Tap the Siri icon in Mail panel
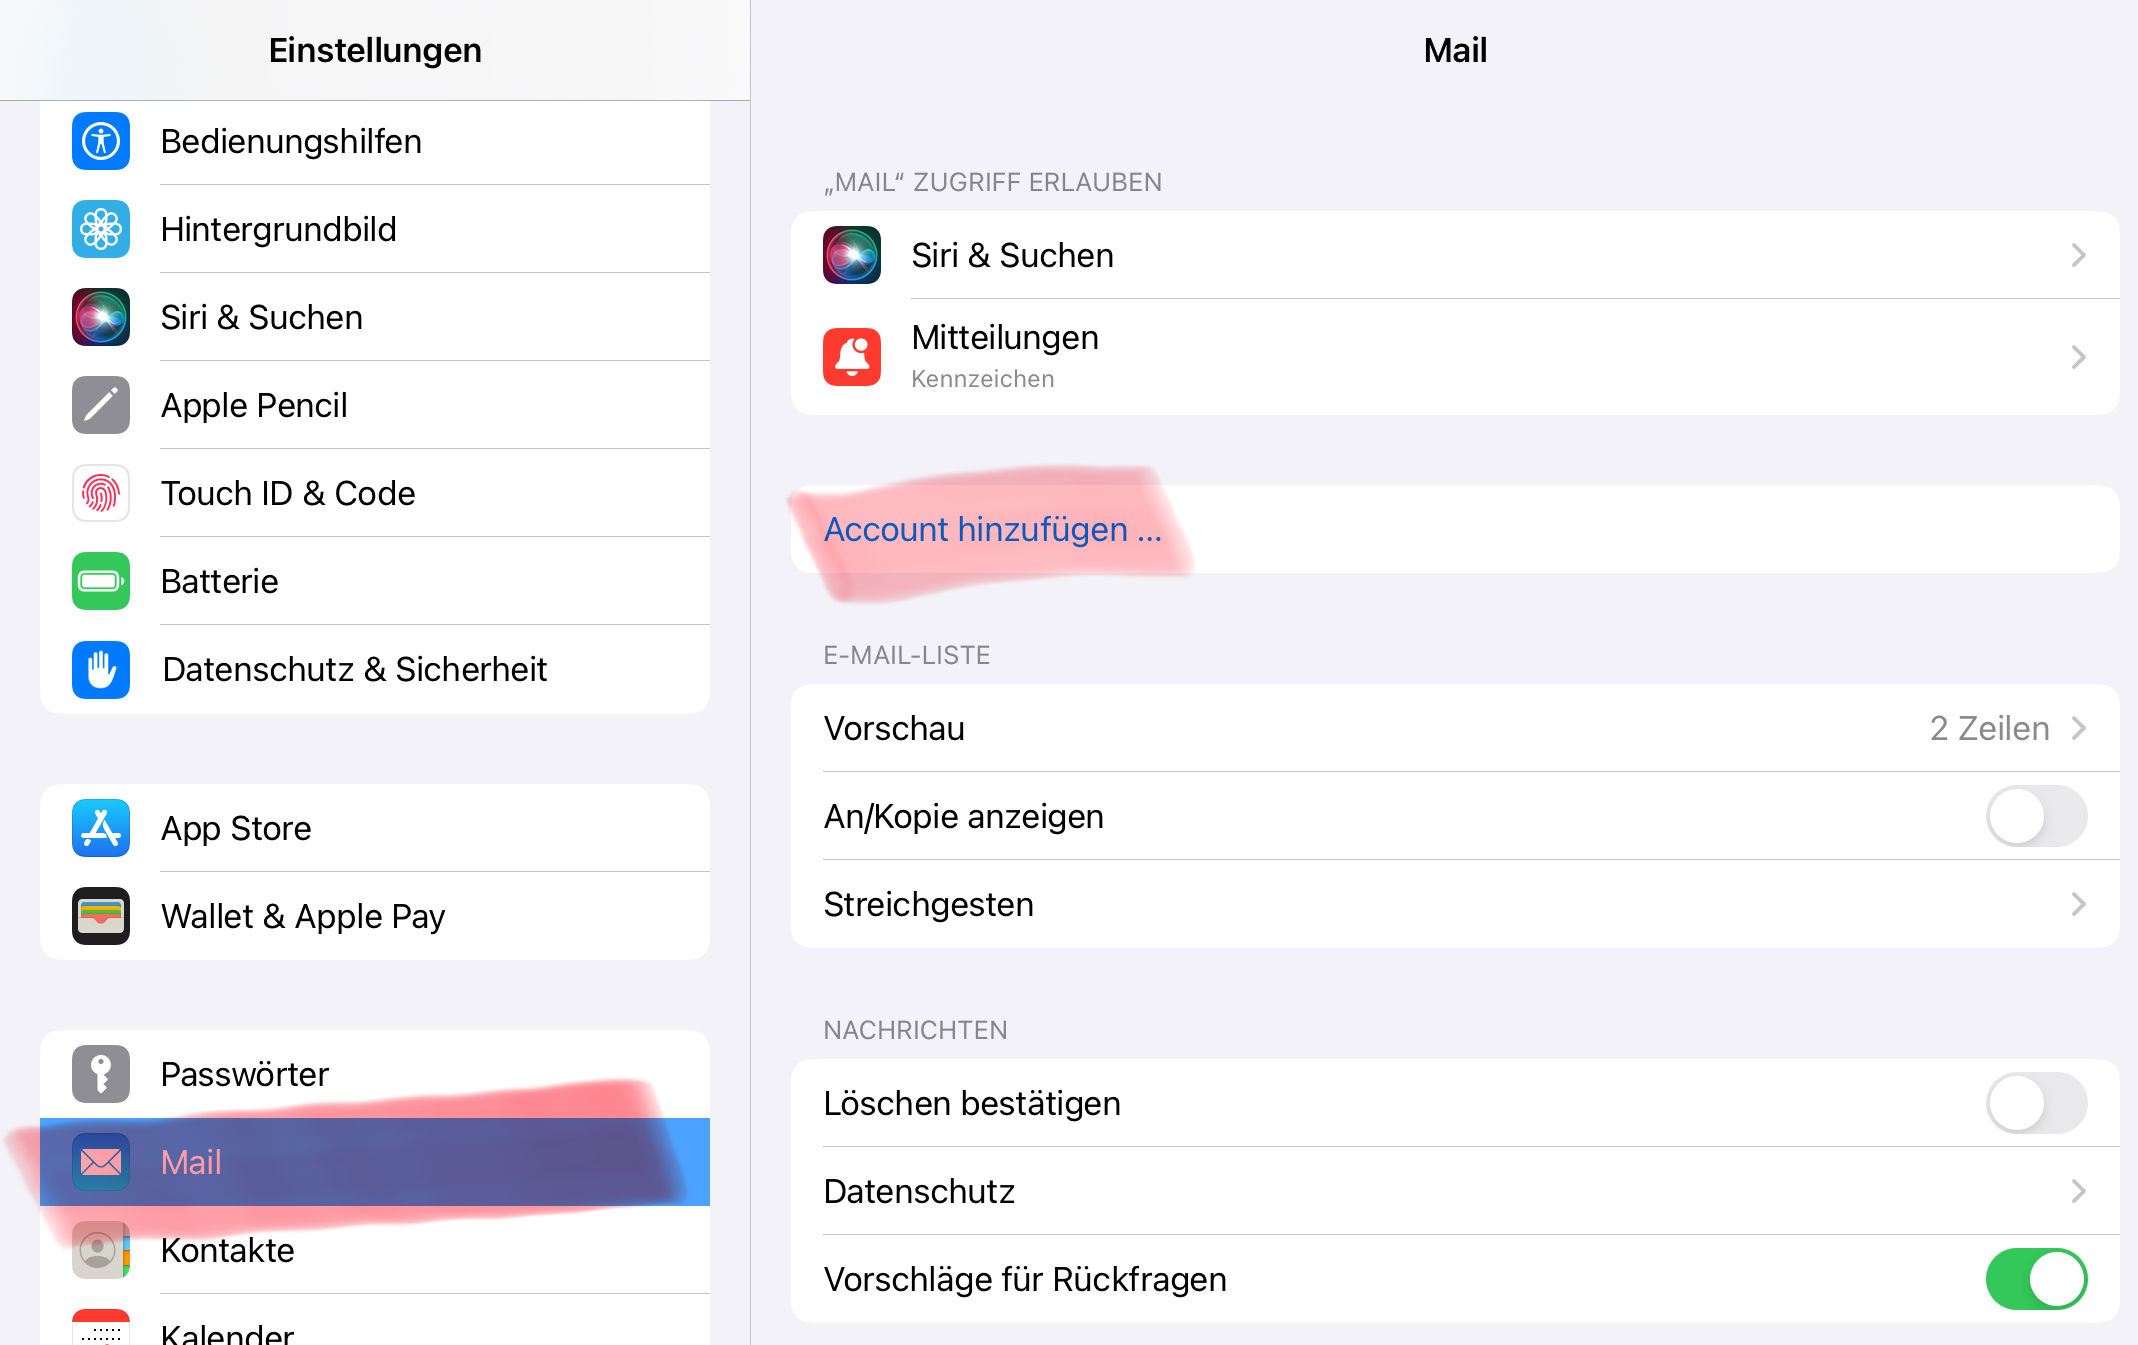Screen dimensions: 2138x1345 [x=852, y=255]
